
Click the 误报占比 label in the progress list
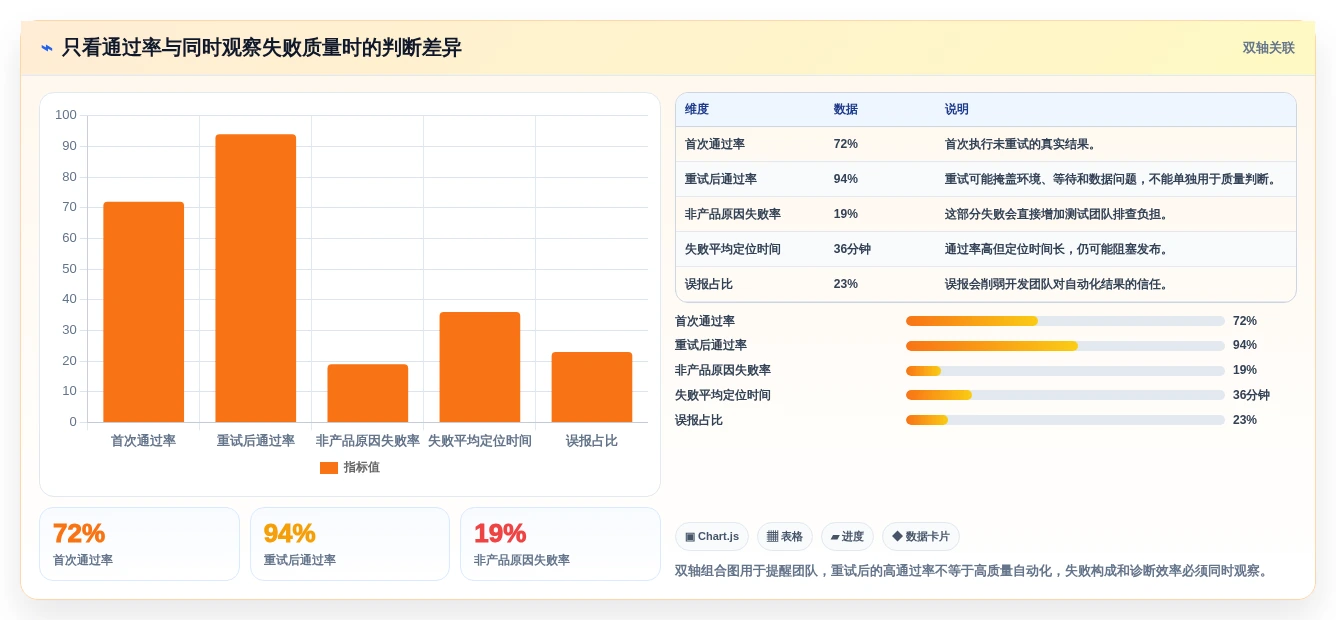[x=699, y=420]
